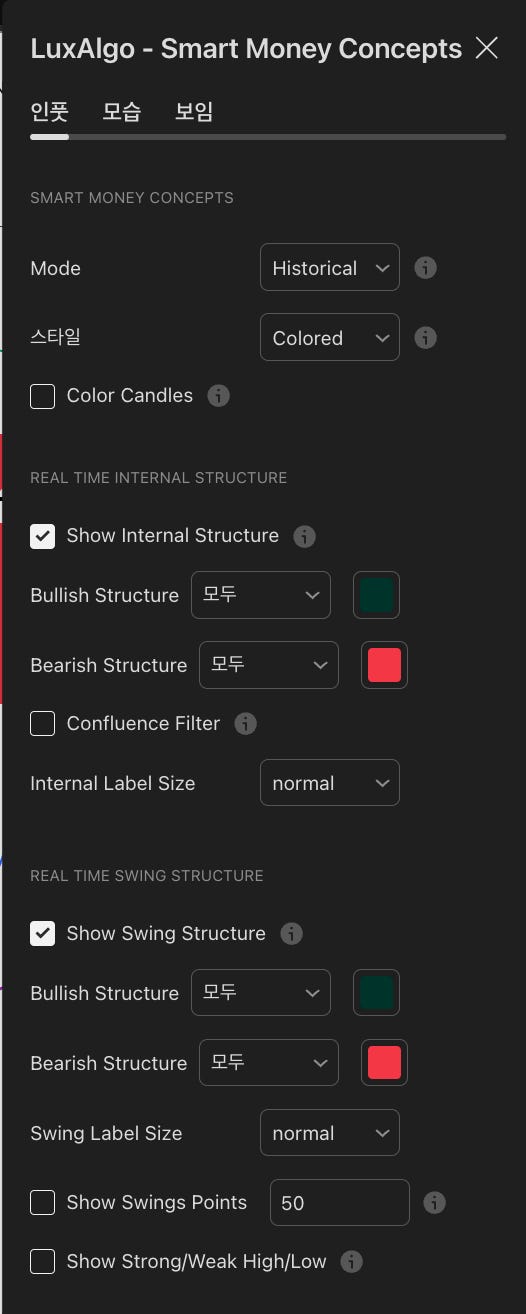Enable the Confluence Filter checkbox
Screen dimensions: 526x1314
click(42, 724)
